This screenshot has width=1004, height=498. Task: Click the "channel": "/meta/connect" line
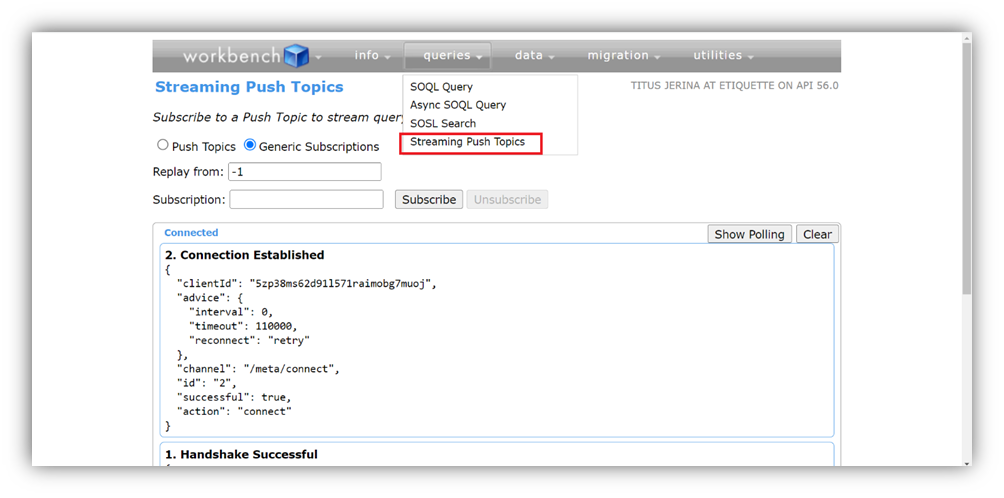[x=258, y=369]
